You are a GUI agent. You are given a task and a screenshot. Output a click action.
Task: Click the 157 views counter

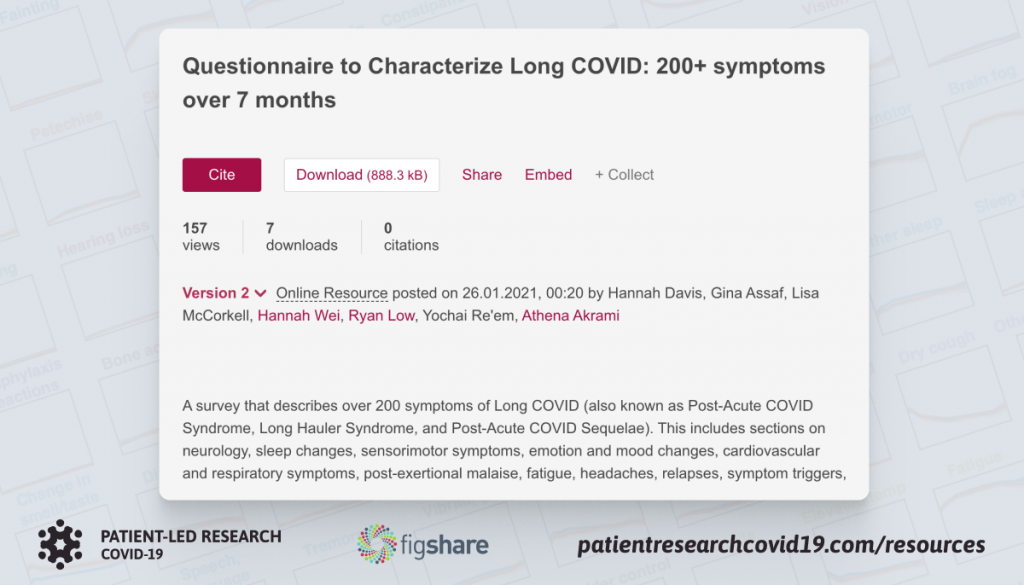pyautogui.click(x=201, y=236)
